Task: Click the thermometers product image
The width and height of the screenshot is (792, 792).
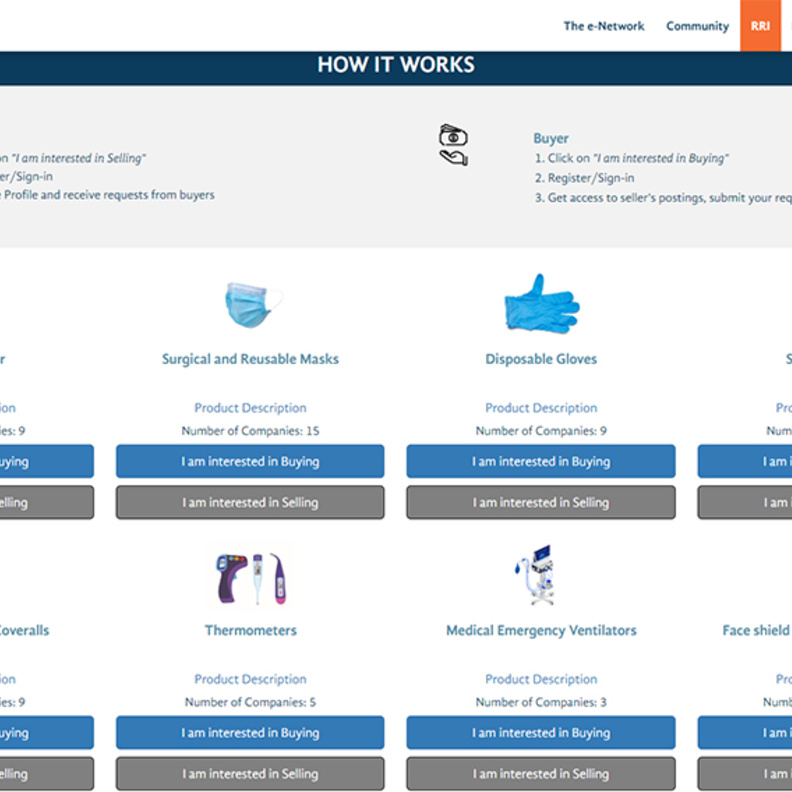Action: click(251, 579)
